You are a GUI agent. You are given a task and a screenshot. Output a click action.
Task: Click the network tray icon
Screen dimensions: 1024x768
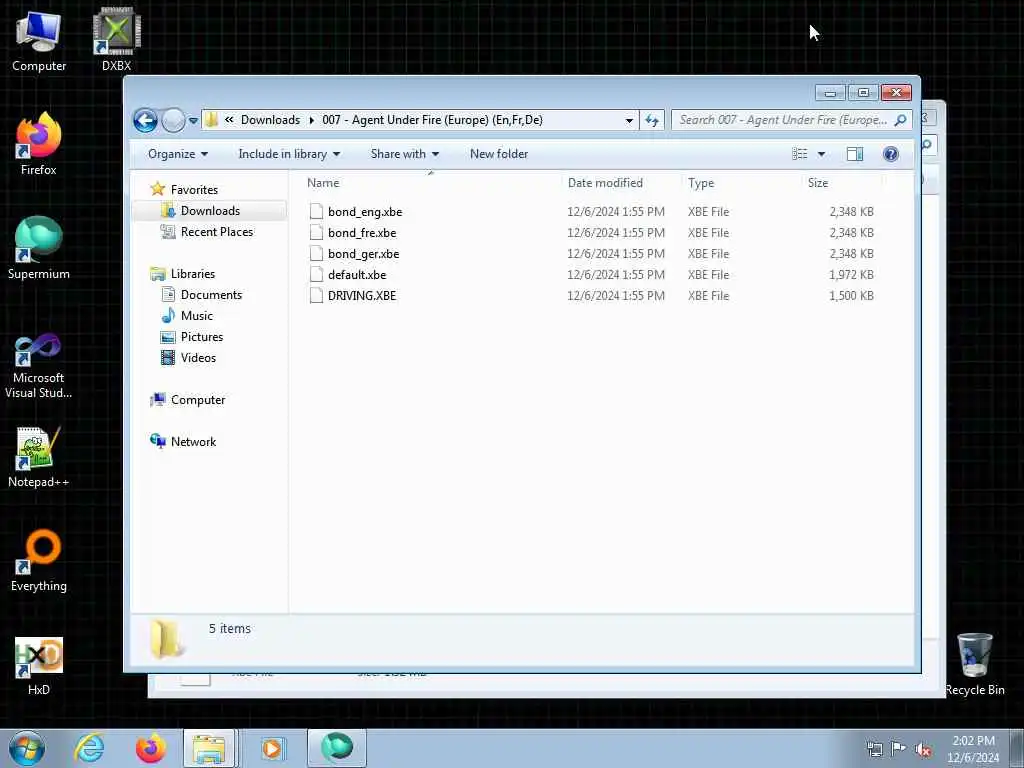tap(874, 750)
